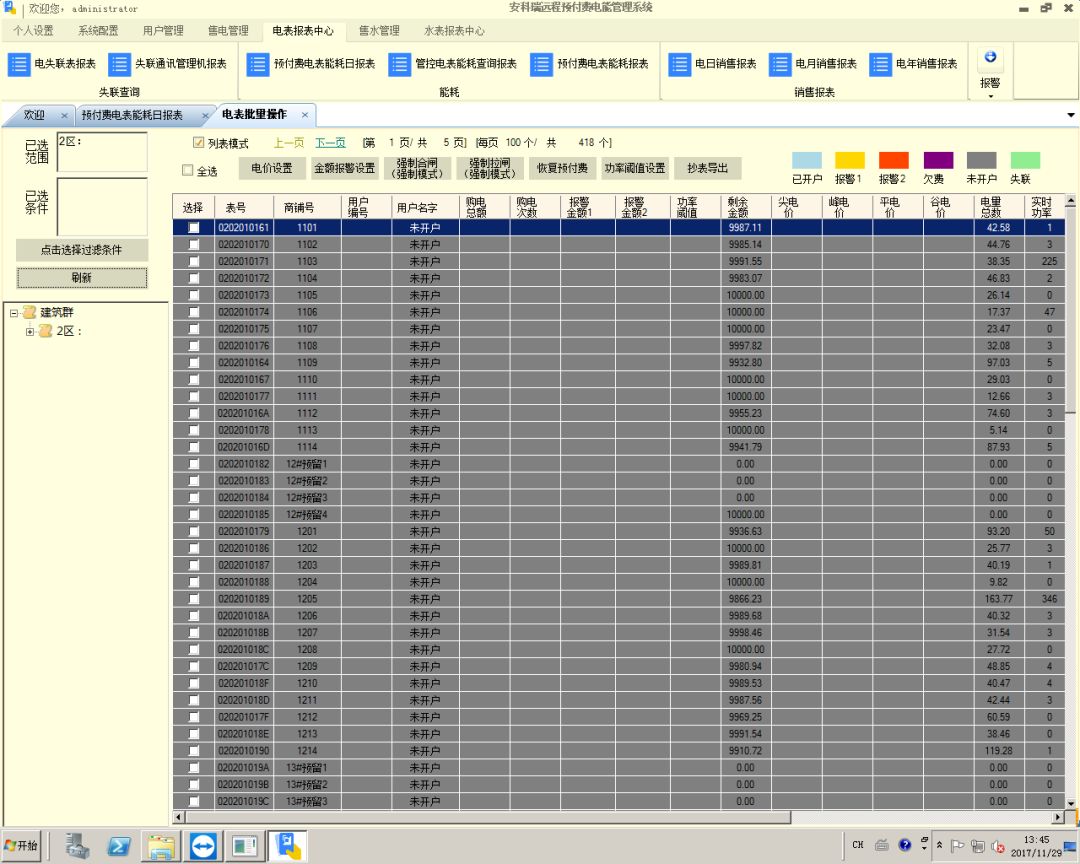
Task: Check the row checkbox for shop 1102
Action: pos(194,245)
